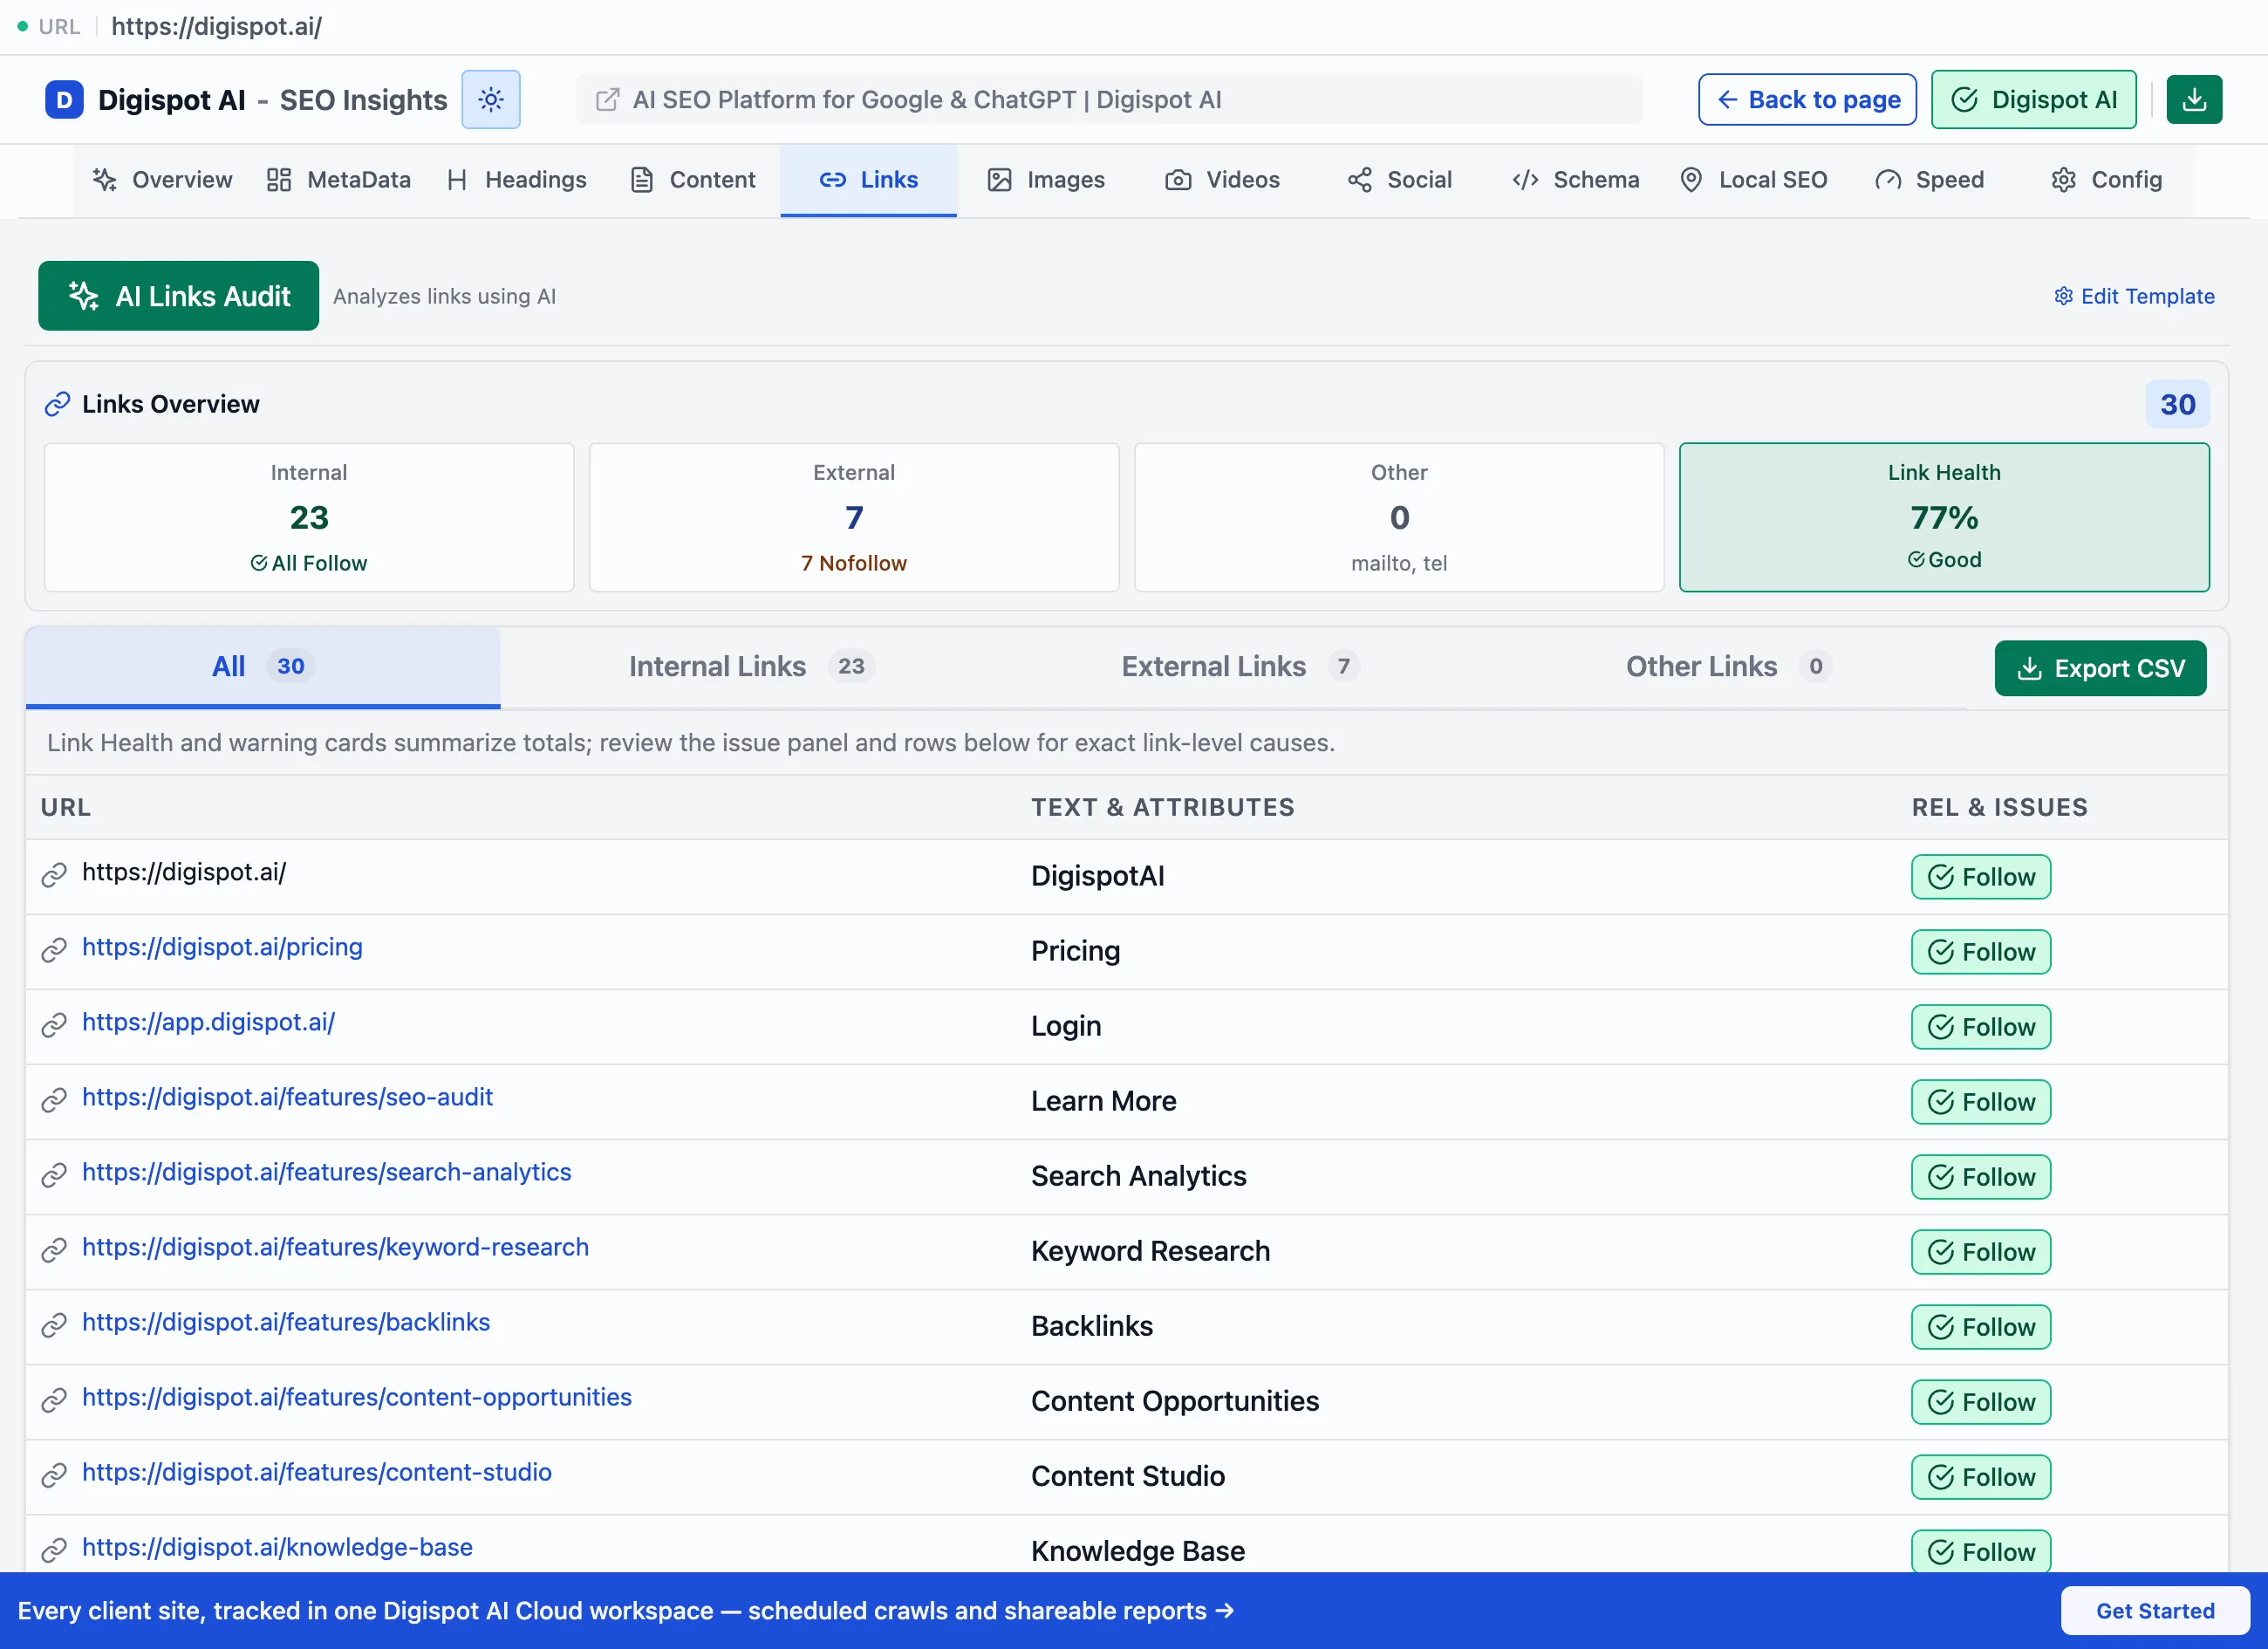Image resolution: width=2268 pixels, height=1649 pixels.
Task: Click the link icon beside seo-audit URL row
Action: tap(54, 1100)
